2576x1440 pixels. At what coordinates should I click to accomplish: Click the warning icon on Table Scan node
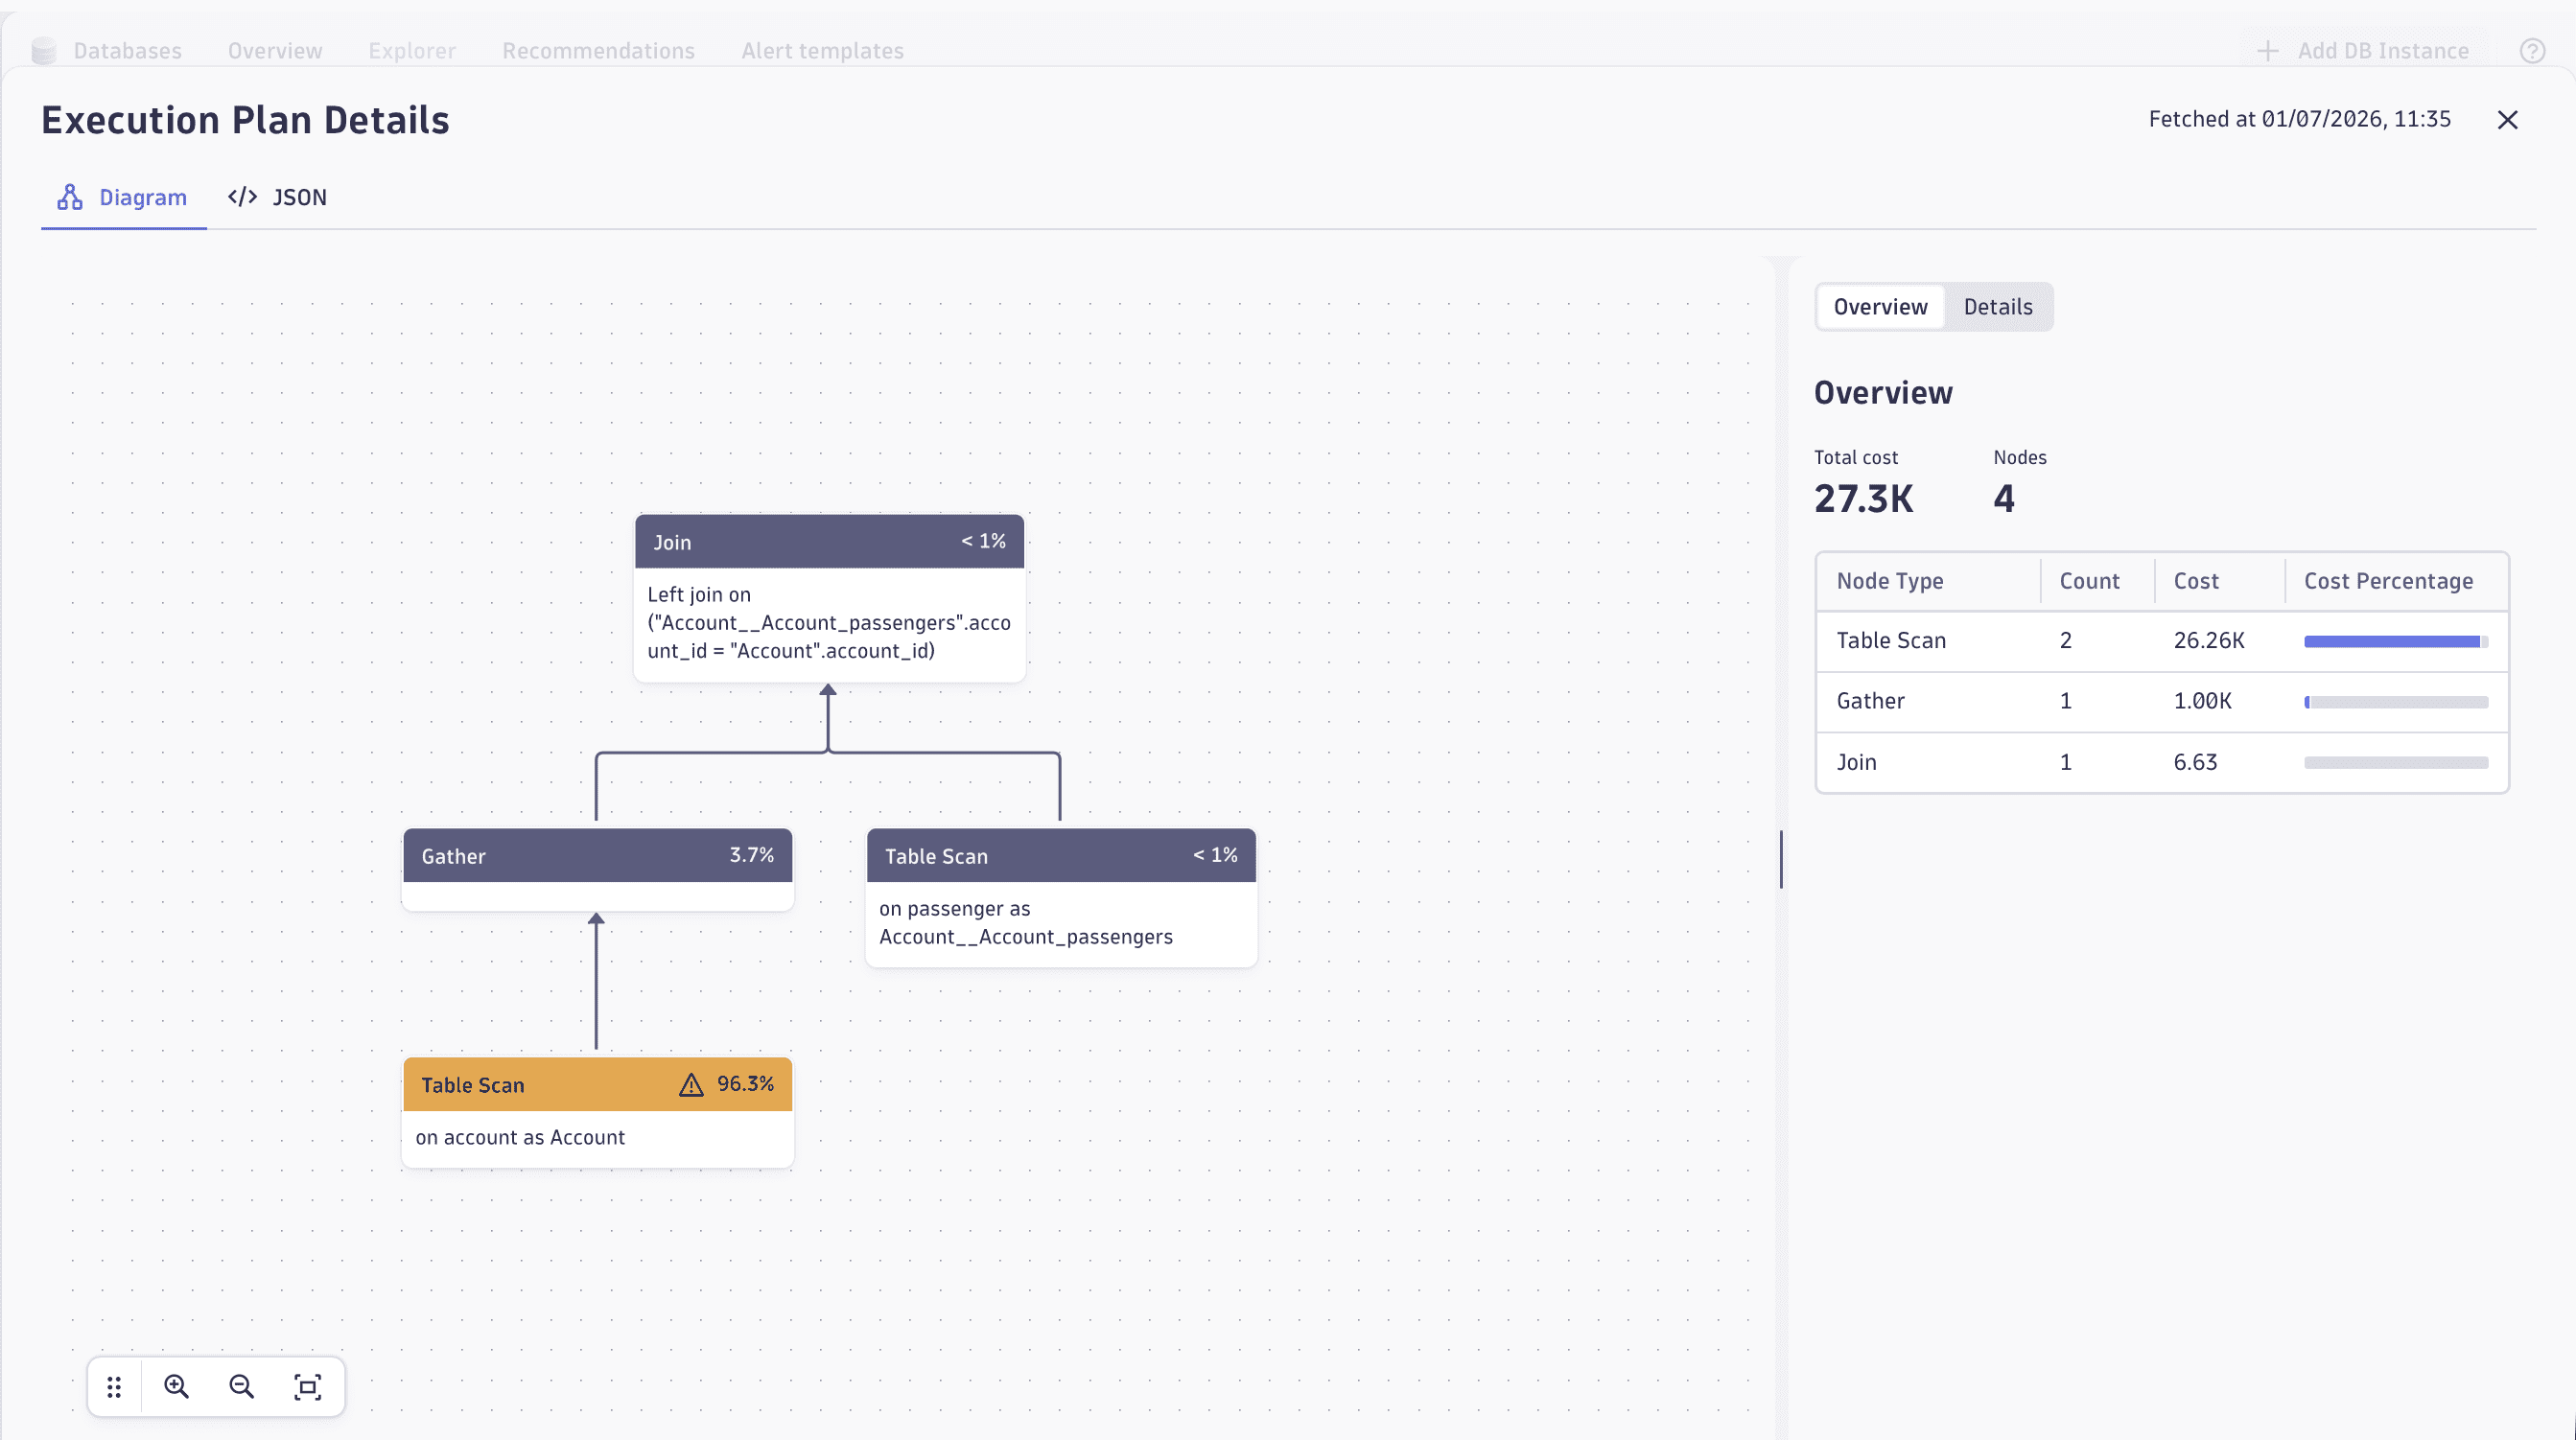click(x=691, y=1084)
